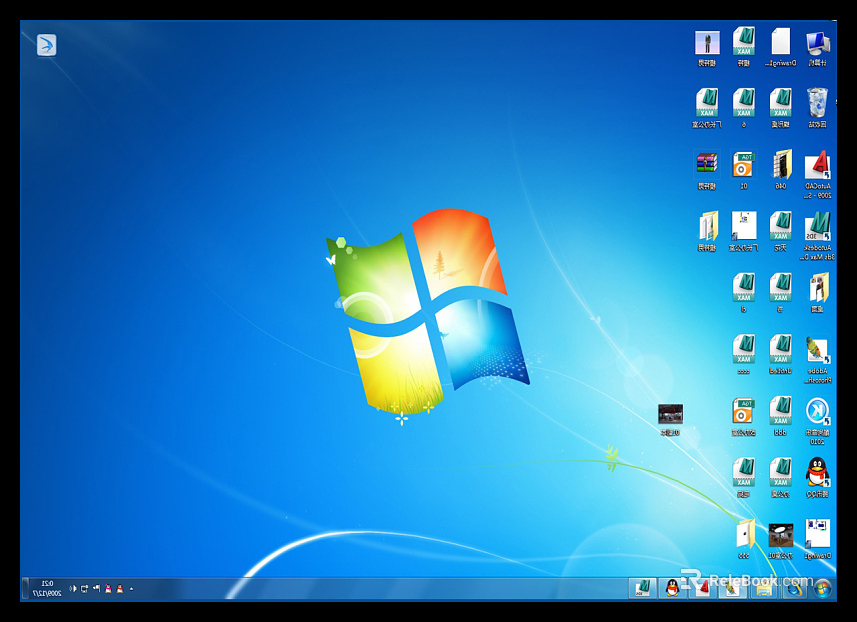Click the bird logo in the top corner
The height and width of the screenshot is (622, 857).
click(x=47, y=45)
